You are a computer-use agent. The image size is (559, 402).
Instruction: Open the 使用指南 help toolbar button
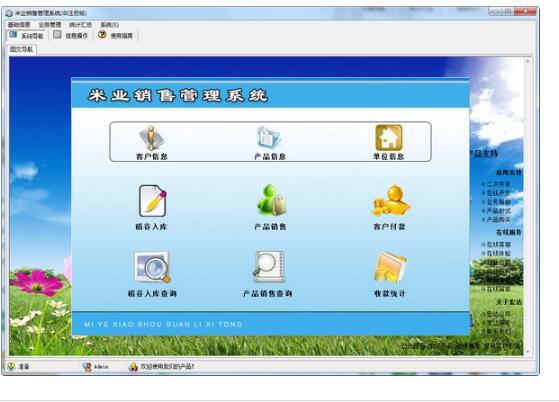pyautogui.click(x=116, y=36)
